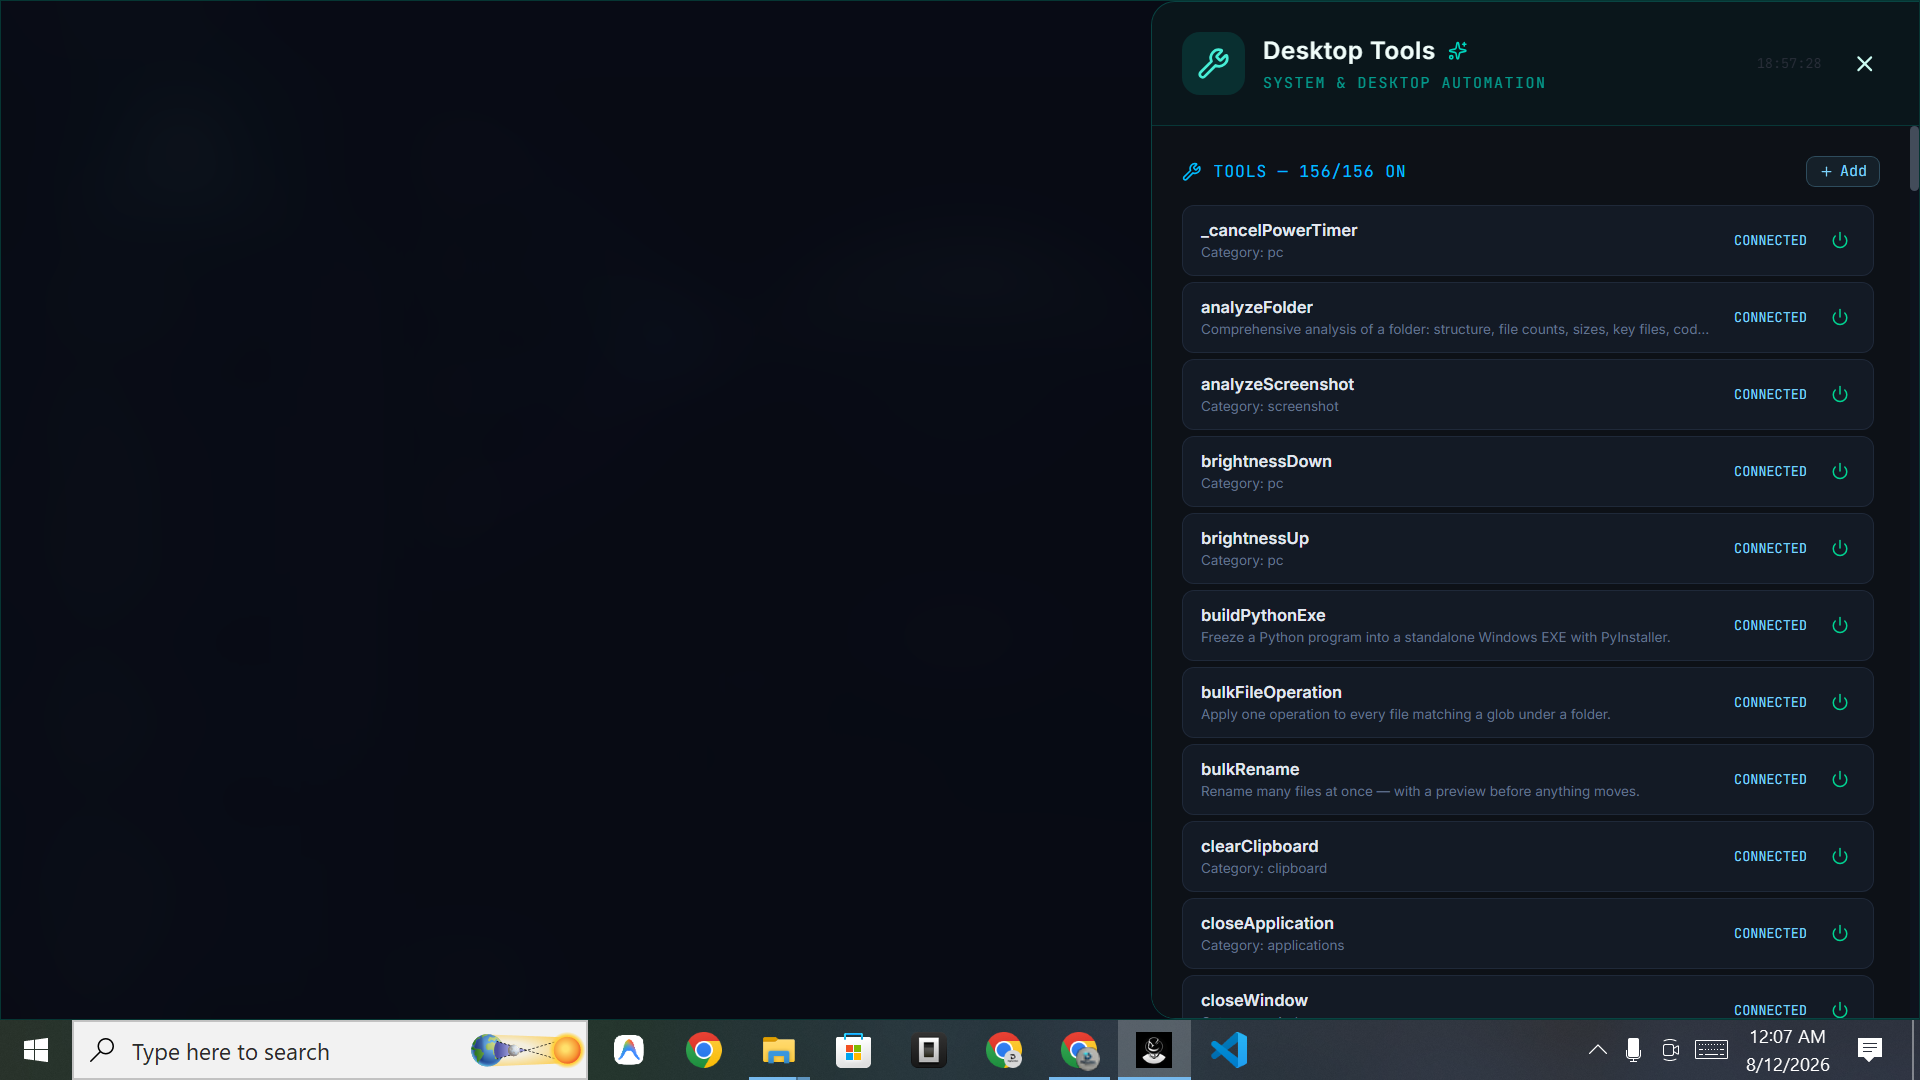
Task: Click the Add tool button
Action: (x=1842, y=172)
